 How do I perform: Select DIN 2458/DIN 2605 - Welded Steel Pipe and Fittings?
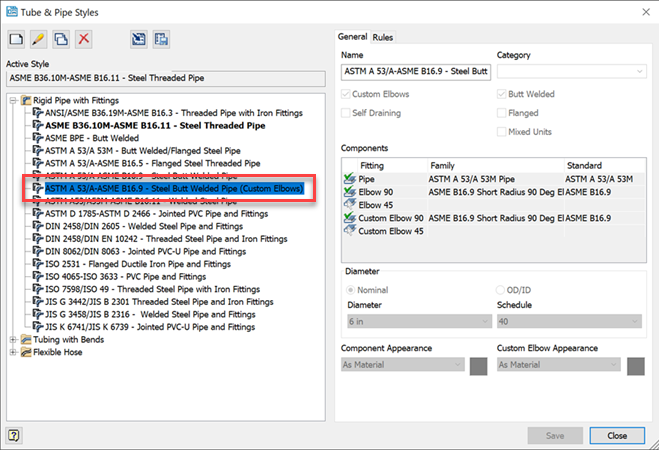point(144,226)
